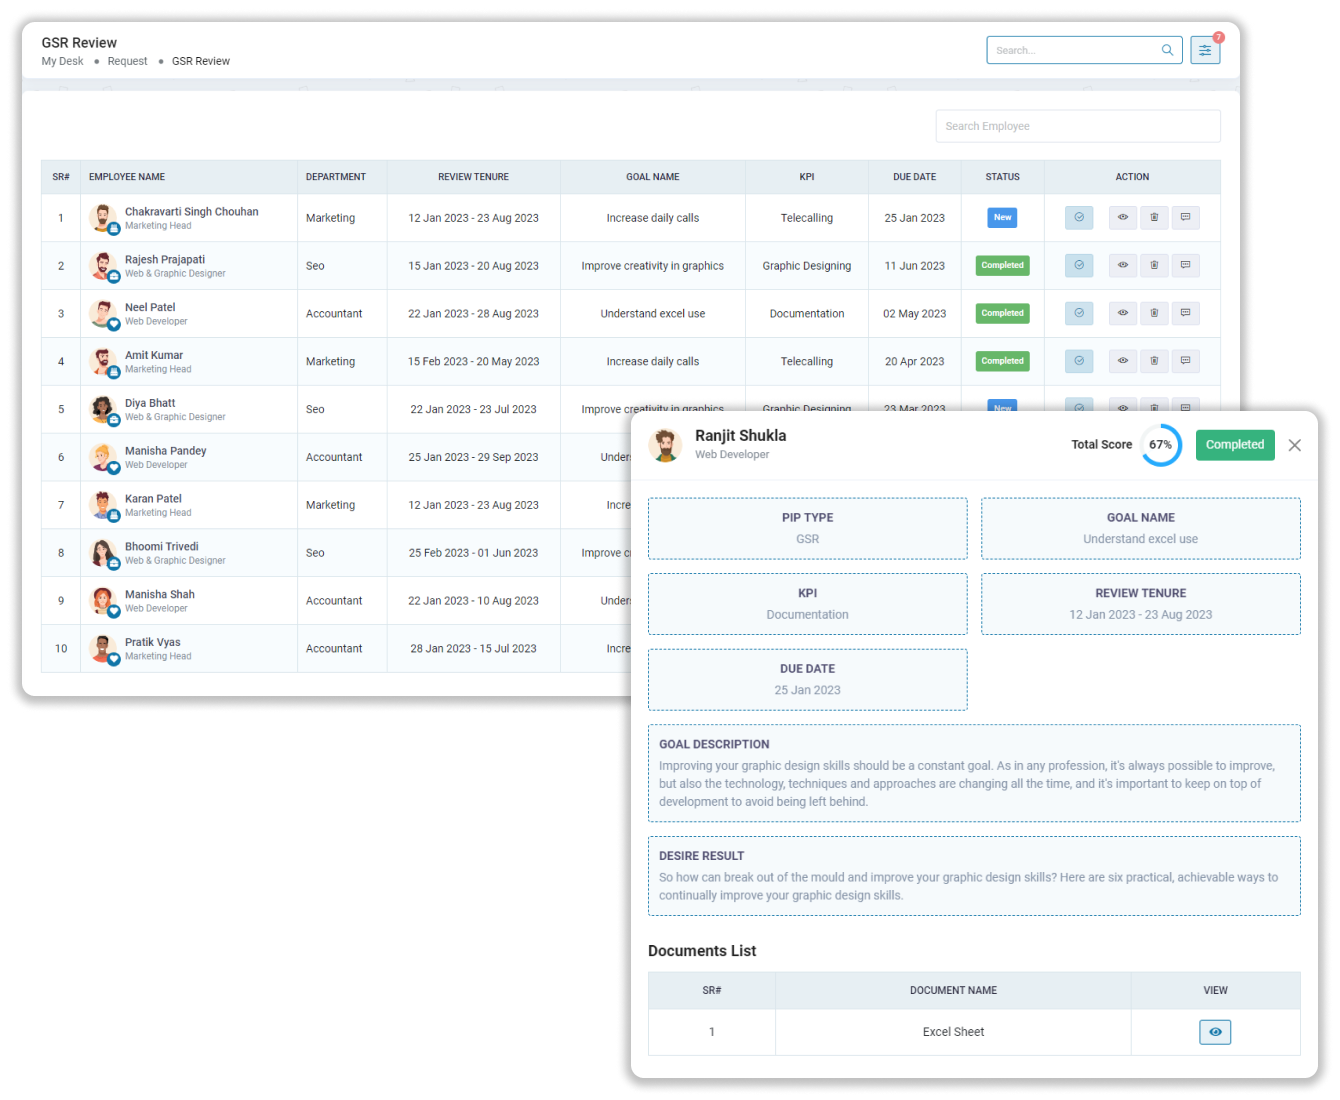Click the 67% Total Score progress ring

1161,444
